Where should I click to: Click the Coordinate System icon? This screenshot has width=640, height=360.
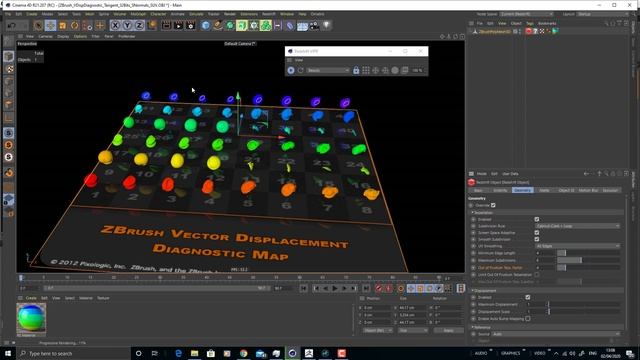(152, 26)
